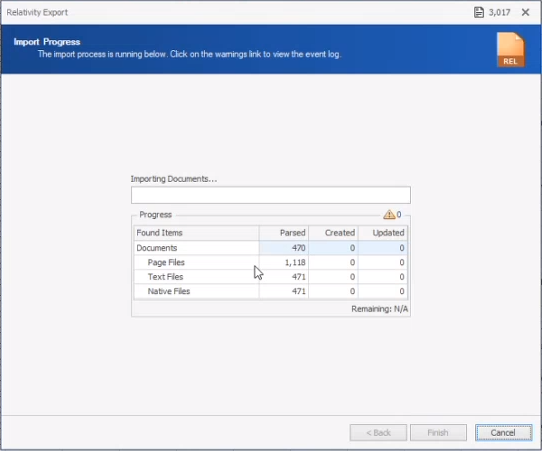The image size is (542, 451).
Task: Click the Finish button
Action: coord(438,433)
